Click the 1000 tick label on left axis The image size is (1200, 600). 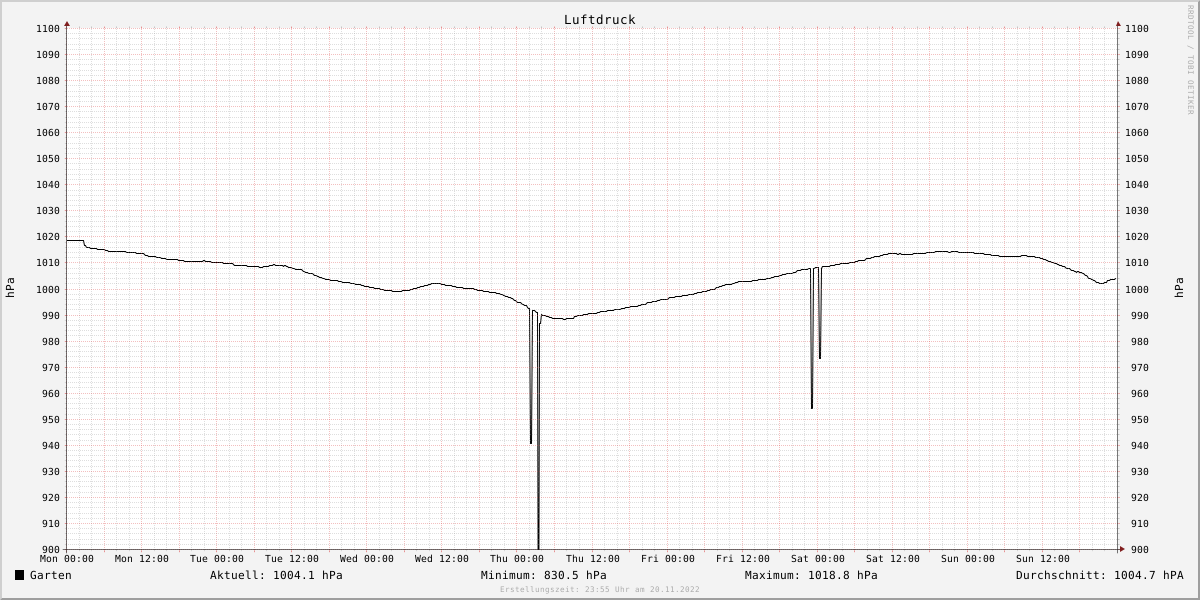48,290
